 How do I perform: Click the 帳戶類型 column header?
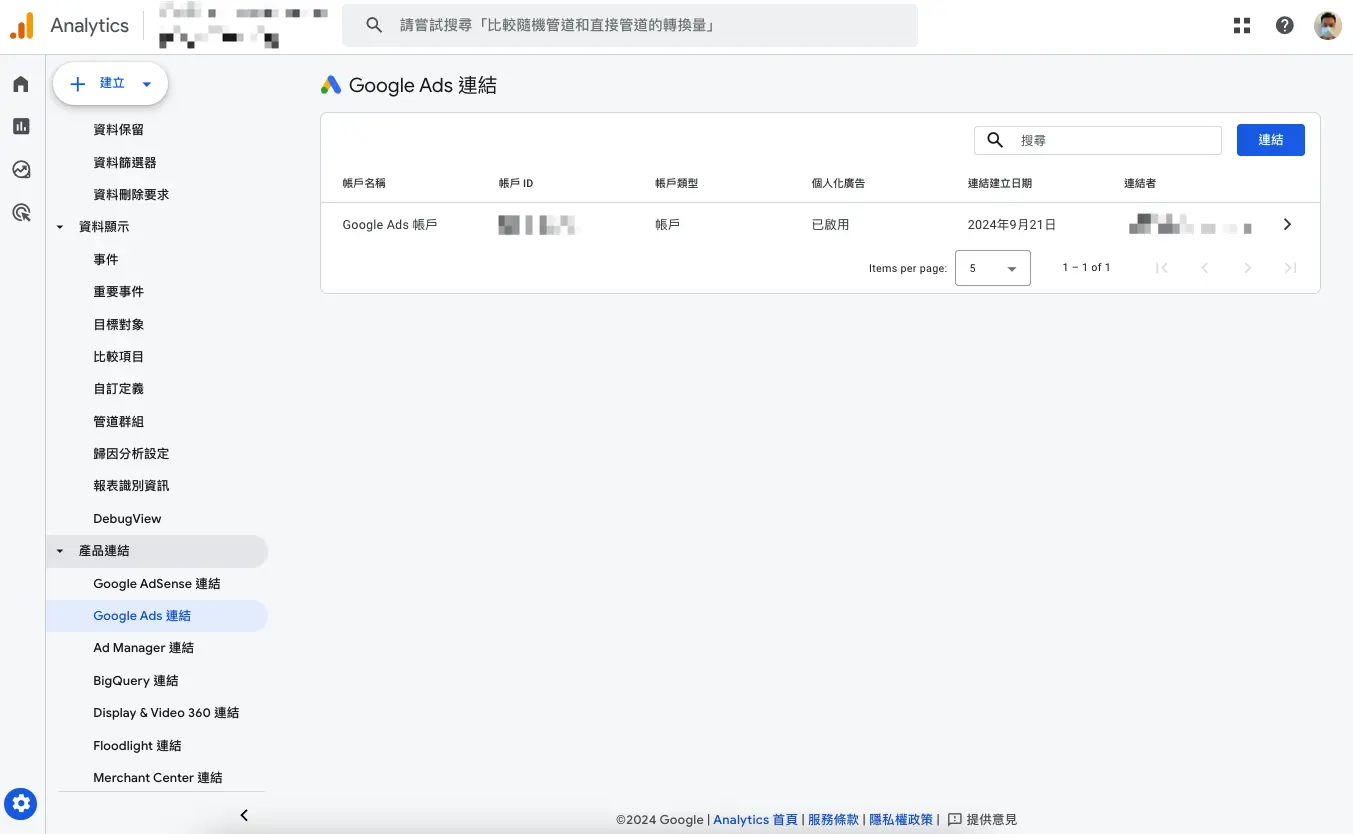point(676,184)
